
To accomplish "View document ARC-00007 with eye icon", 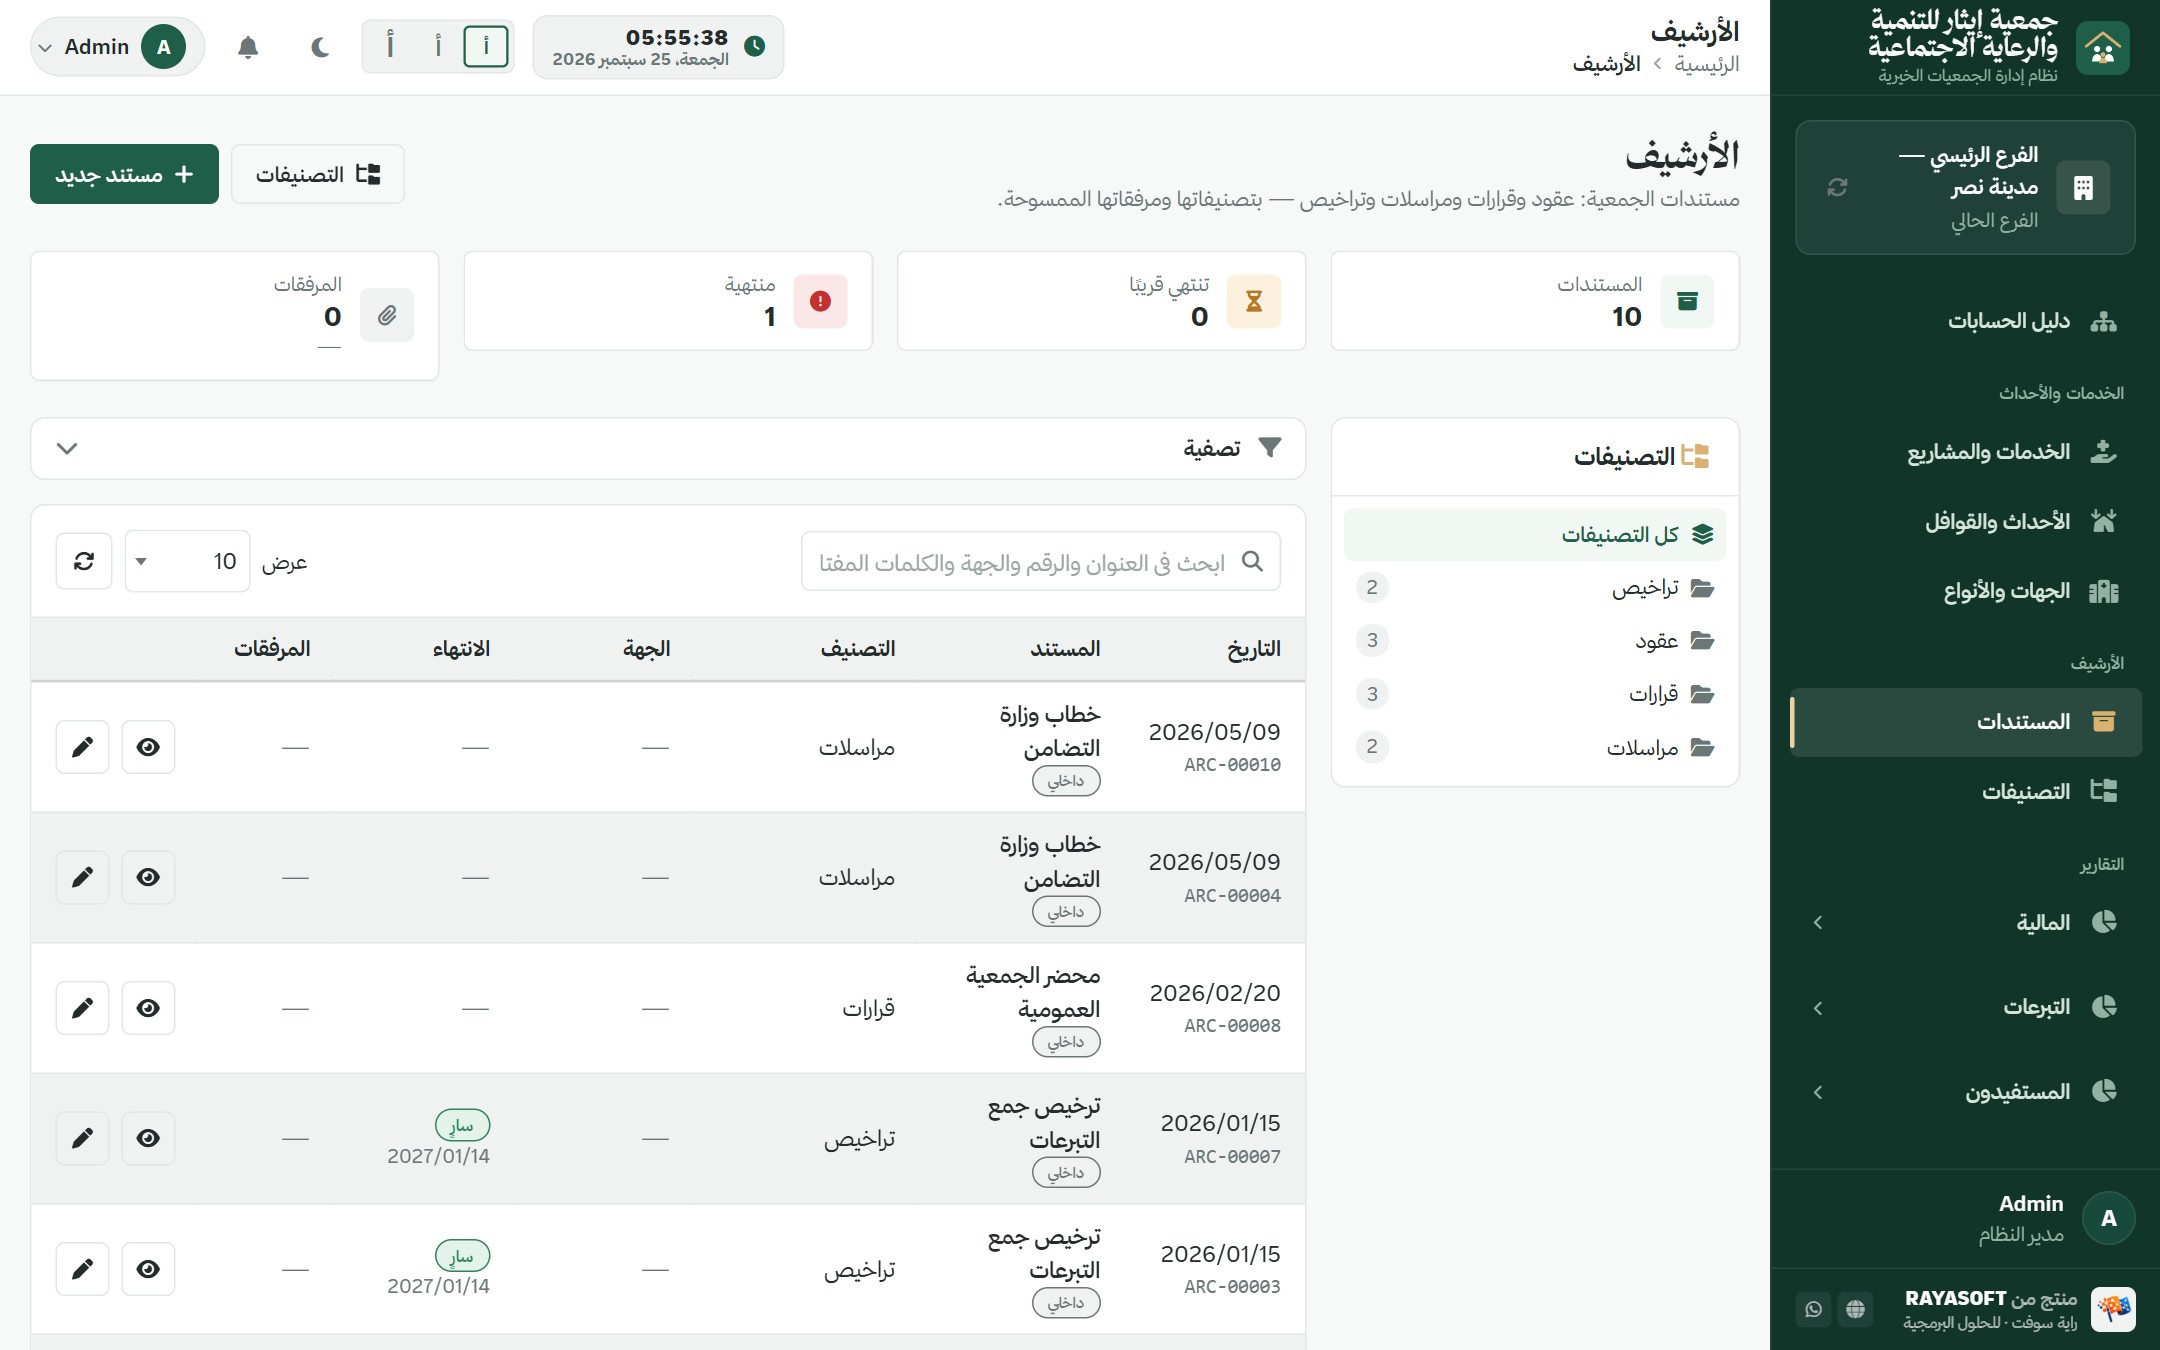I will tap(148, 1138).
